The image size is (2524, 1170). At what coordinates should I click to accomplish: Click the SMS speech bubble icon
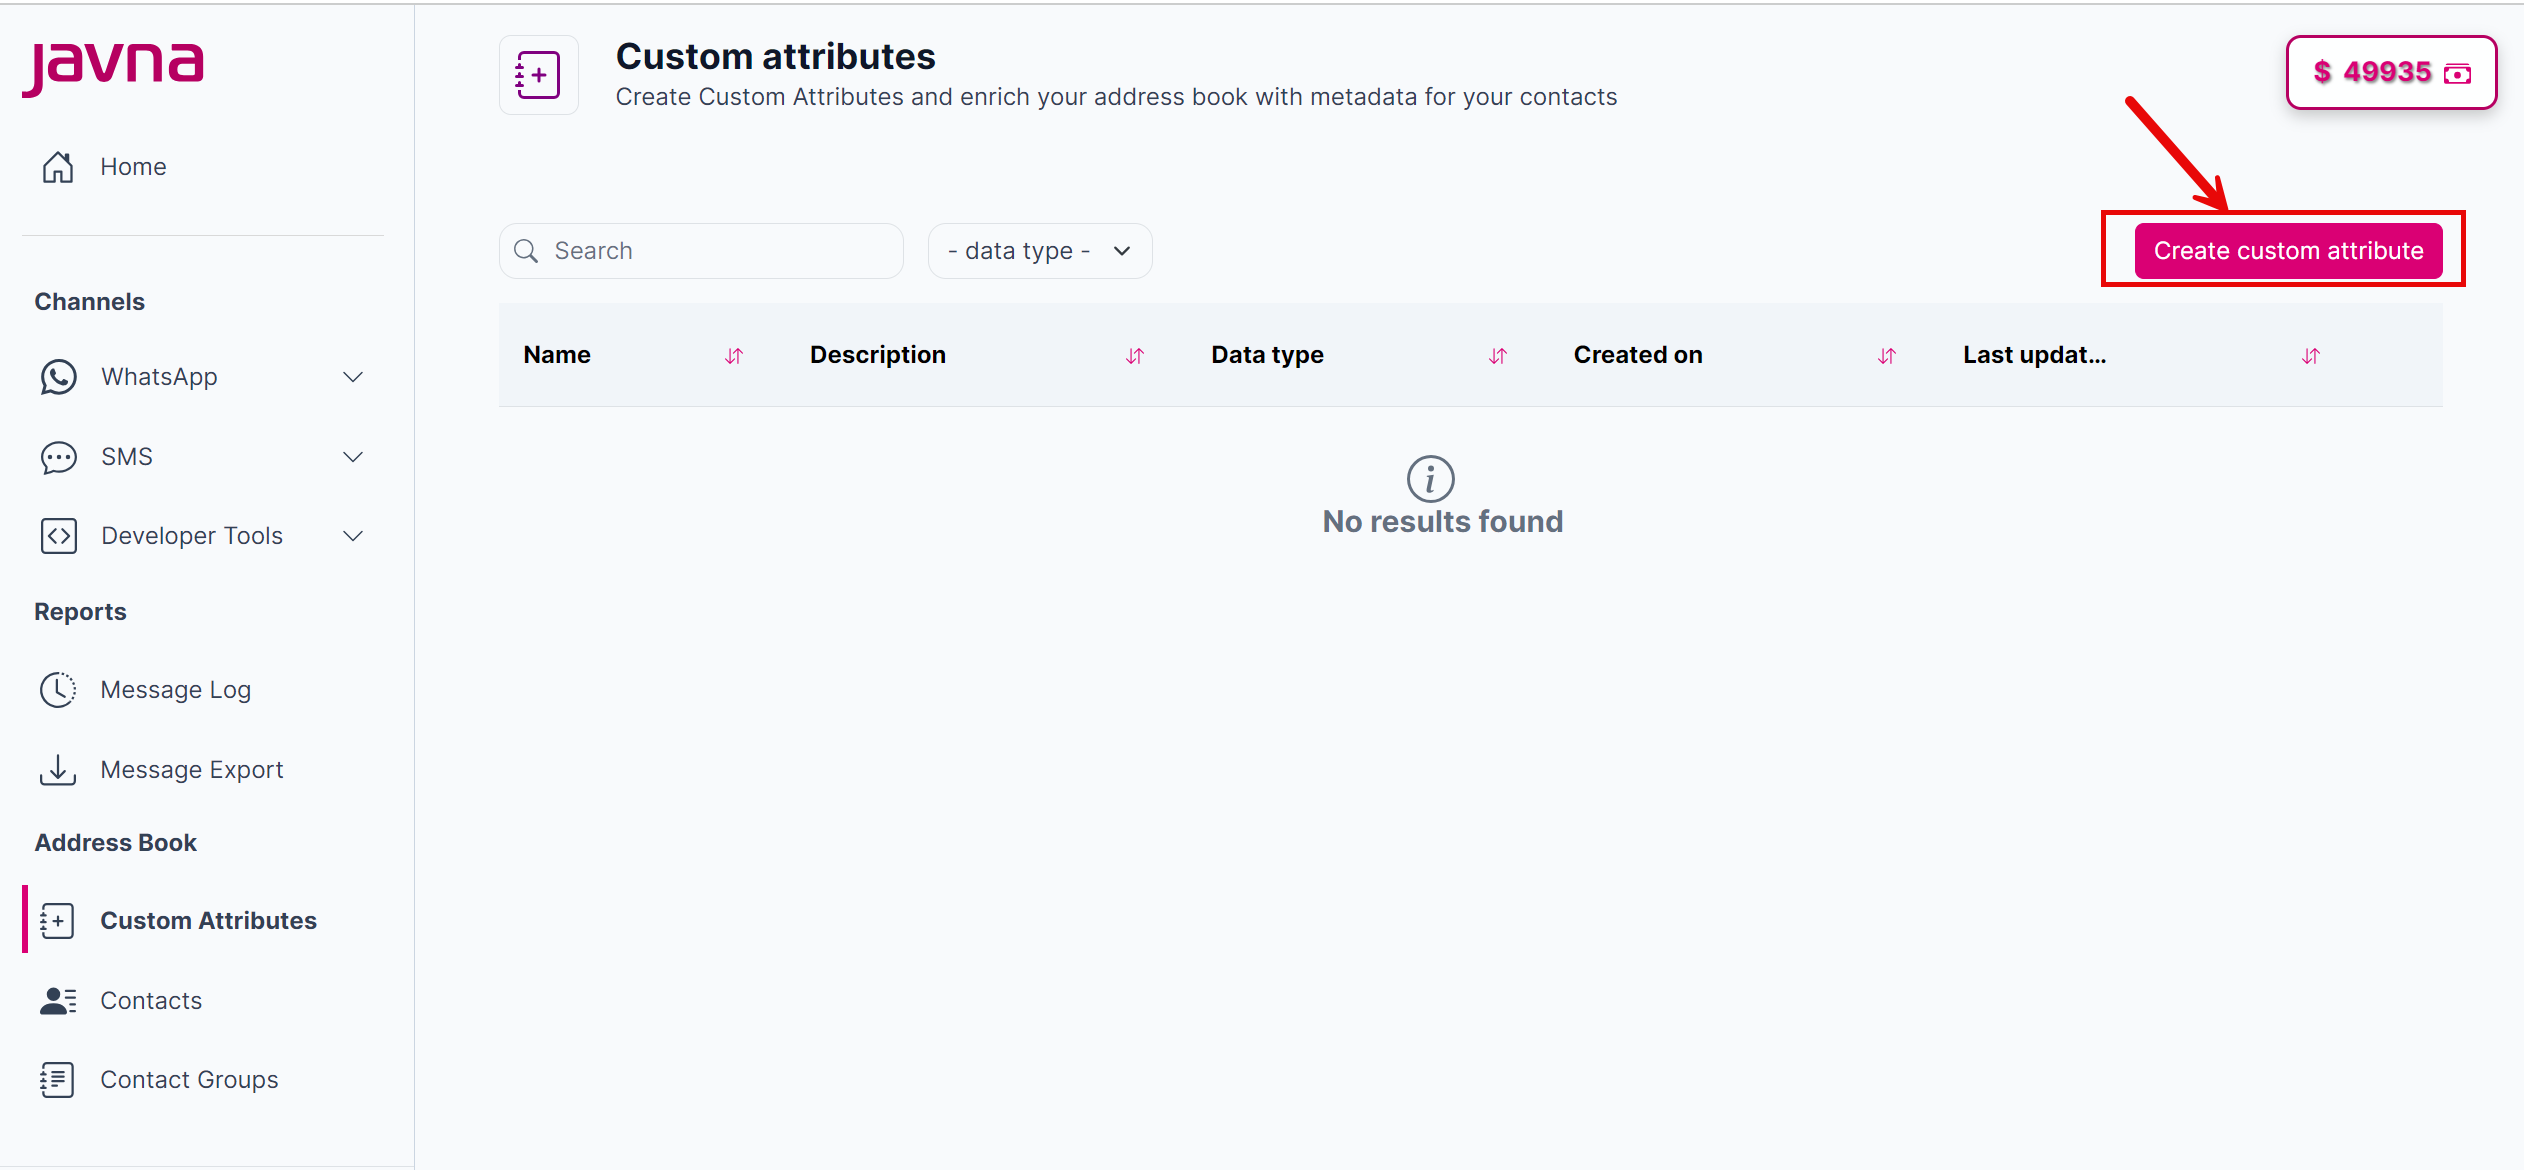click(58, 457)
